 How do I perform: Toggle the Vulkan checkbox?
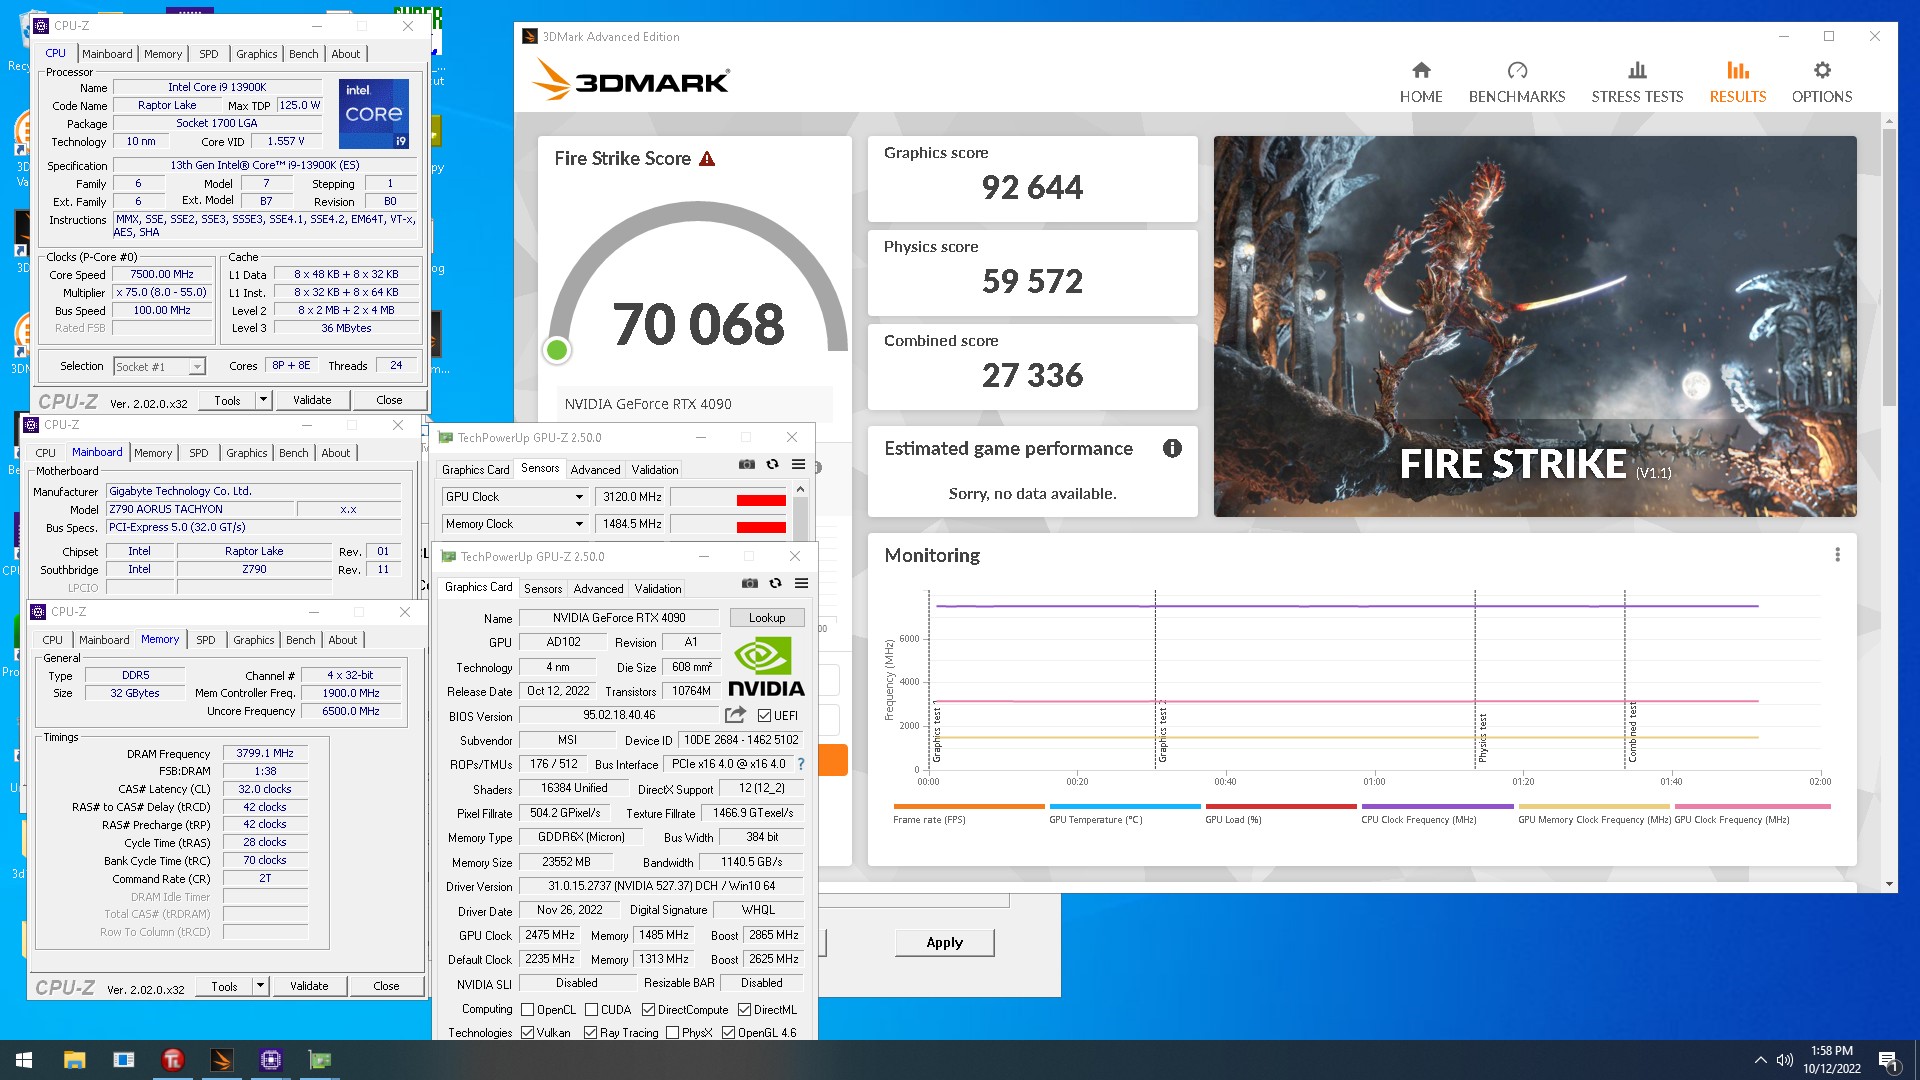pos(527,1033)
